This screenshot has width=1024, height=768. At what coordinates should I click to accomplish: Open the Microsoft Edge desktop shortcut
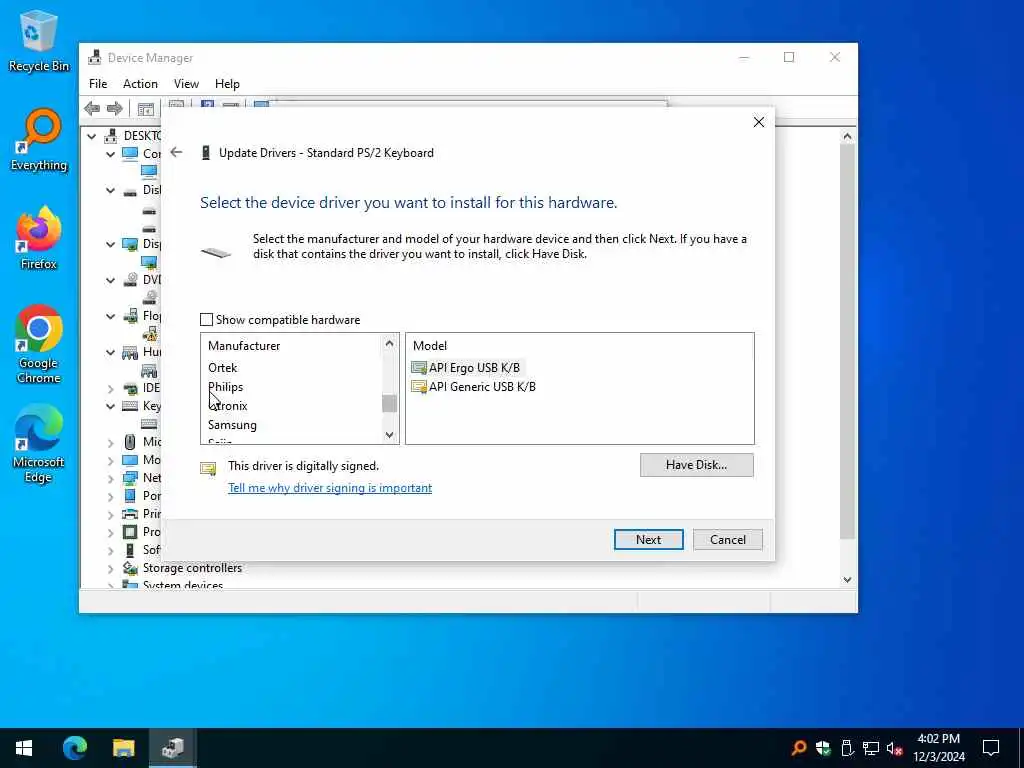[x=39, y=444]
